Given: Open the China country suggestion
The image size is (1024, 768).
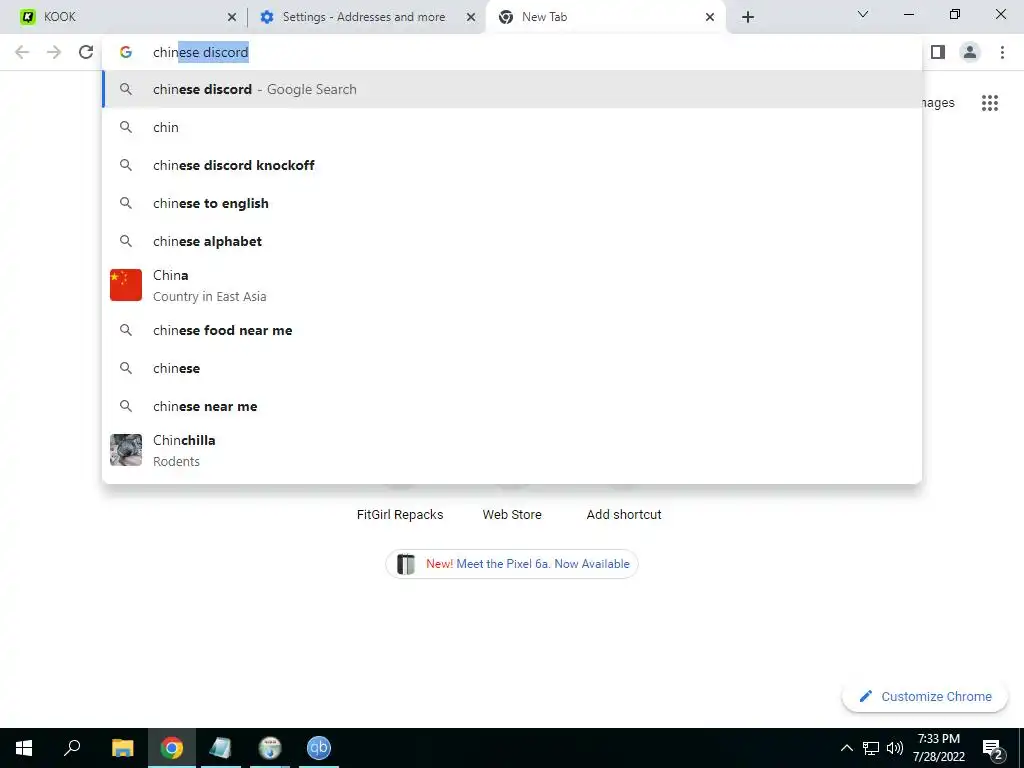Looking at the screenshot, I should (x=512, y=285).
